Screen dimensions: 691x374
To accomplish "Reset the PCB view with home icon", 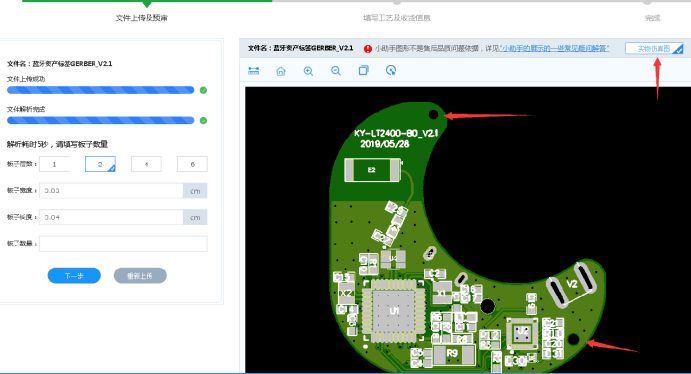I will pyautogui.click(x=281, y=71).
